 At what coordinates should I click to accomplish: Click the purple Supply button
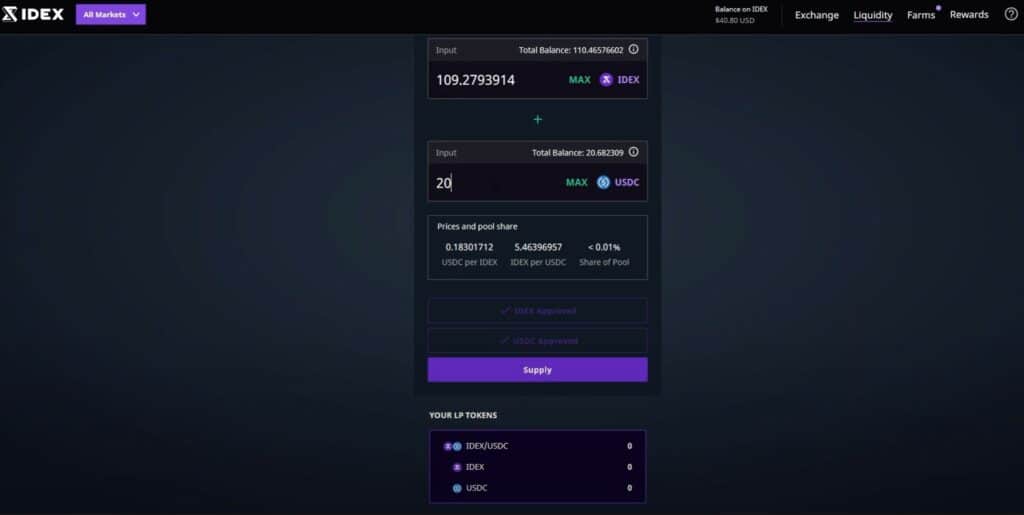537,370
